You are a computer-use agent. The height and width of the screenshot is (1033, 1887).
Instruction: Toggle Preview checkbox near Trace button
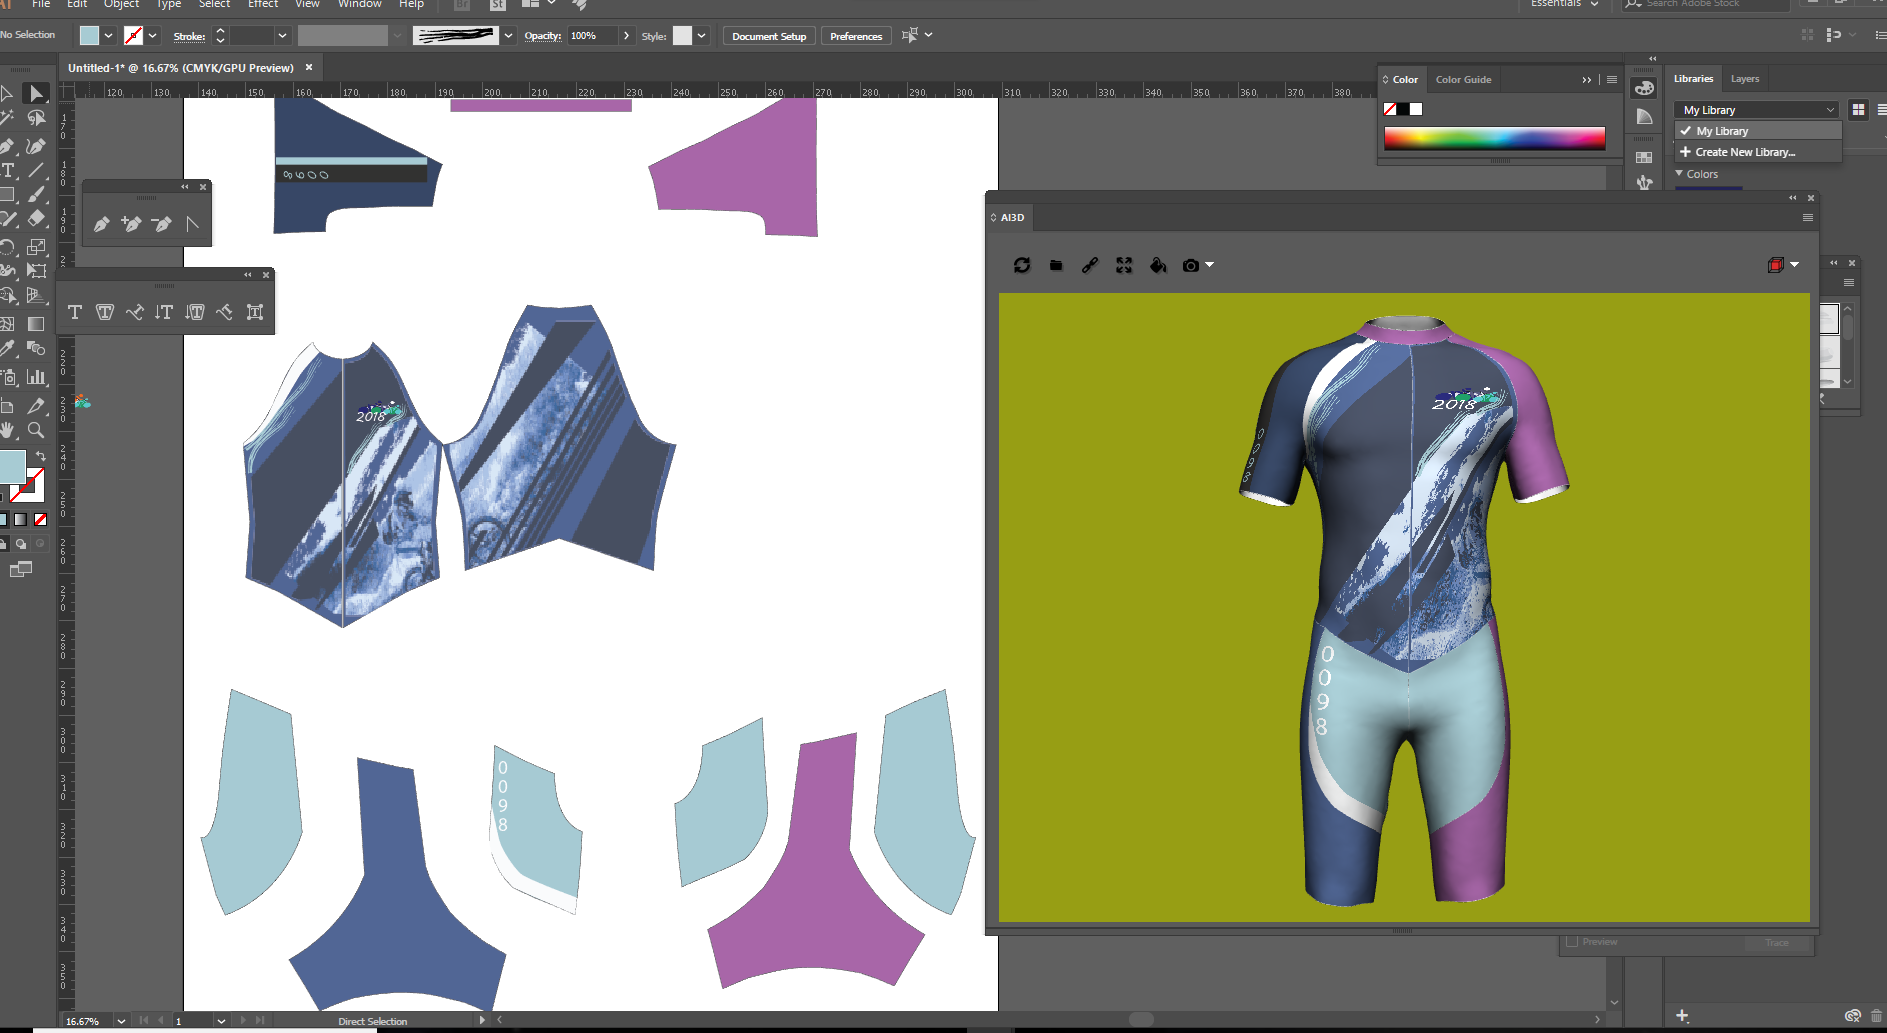coord(1572,941)
